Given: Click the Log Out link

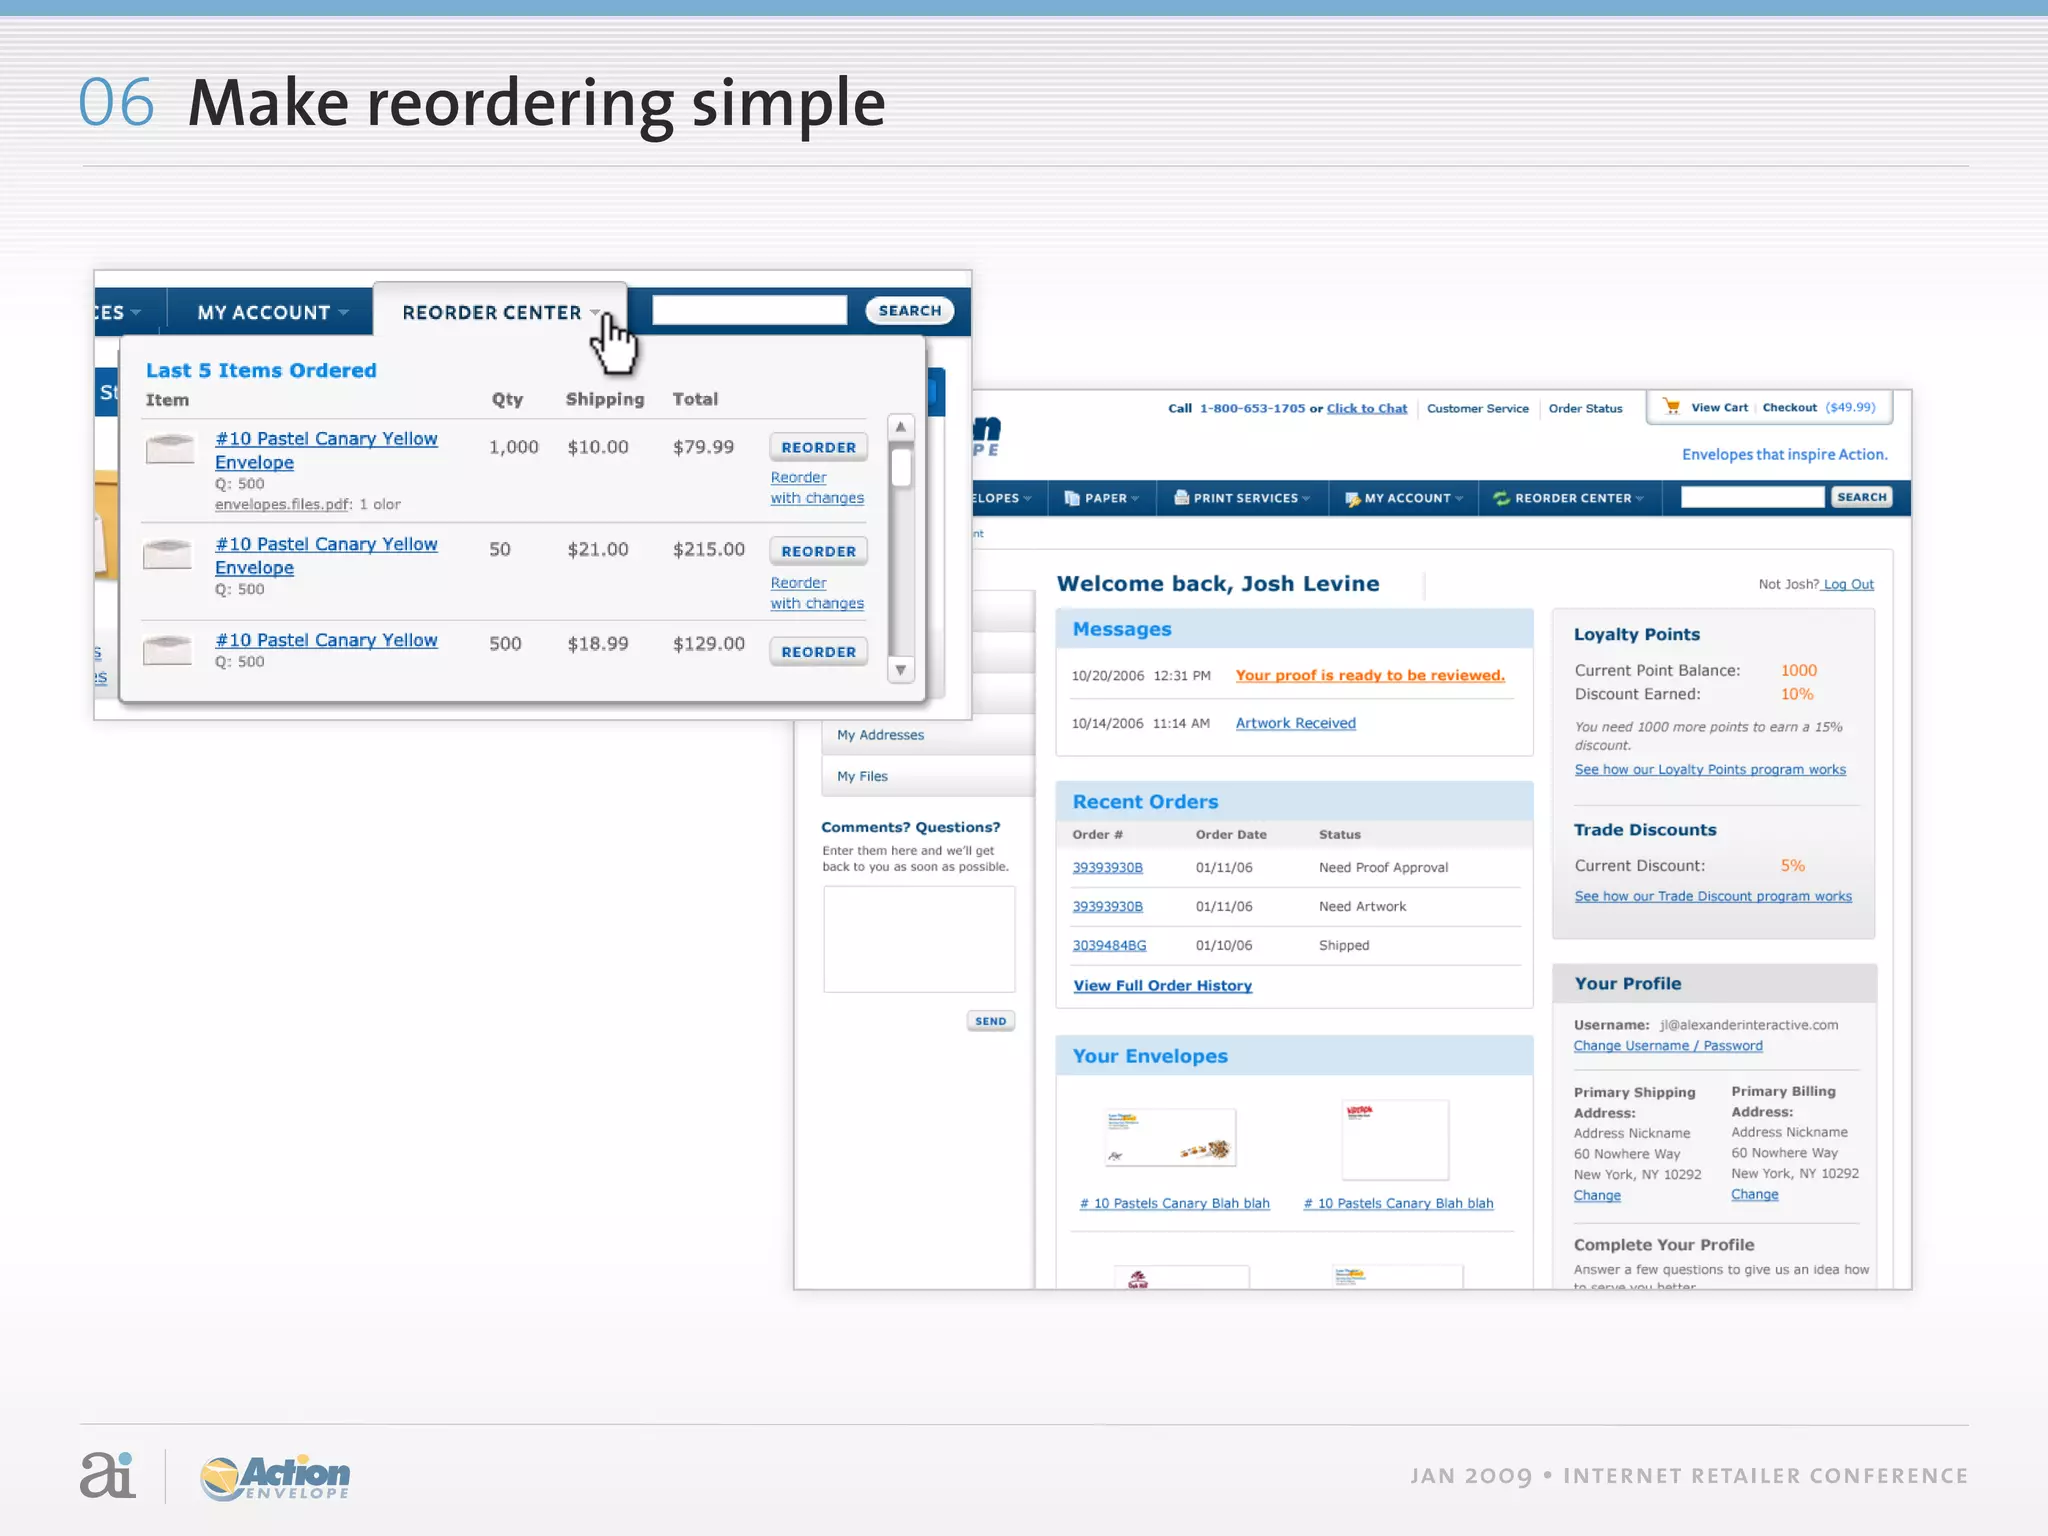Looking at the screenshot, I should (x=1848, y=584).
